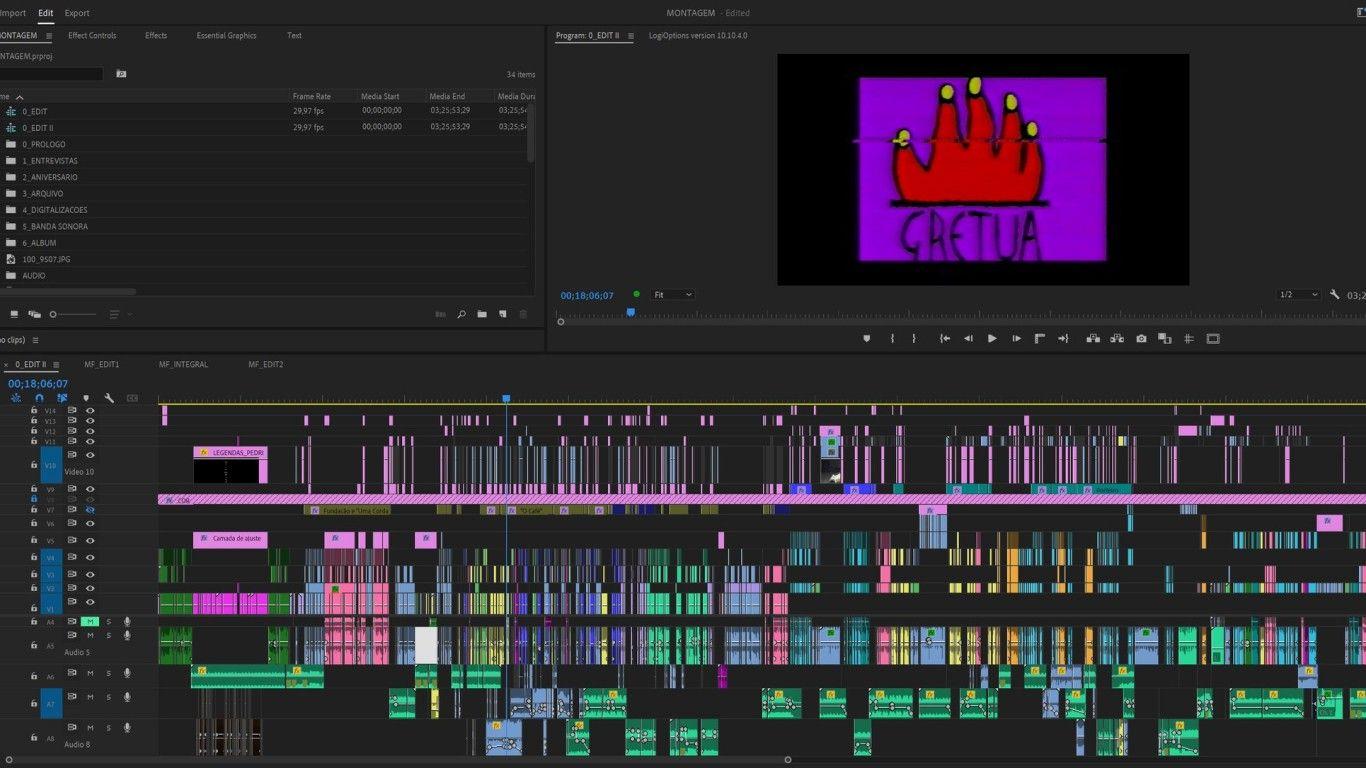1366x768 pixels.
Task: Click Automate to Sequence icon in Project panel
Action: coord(440,314)
